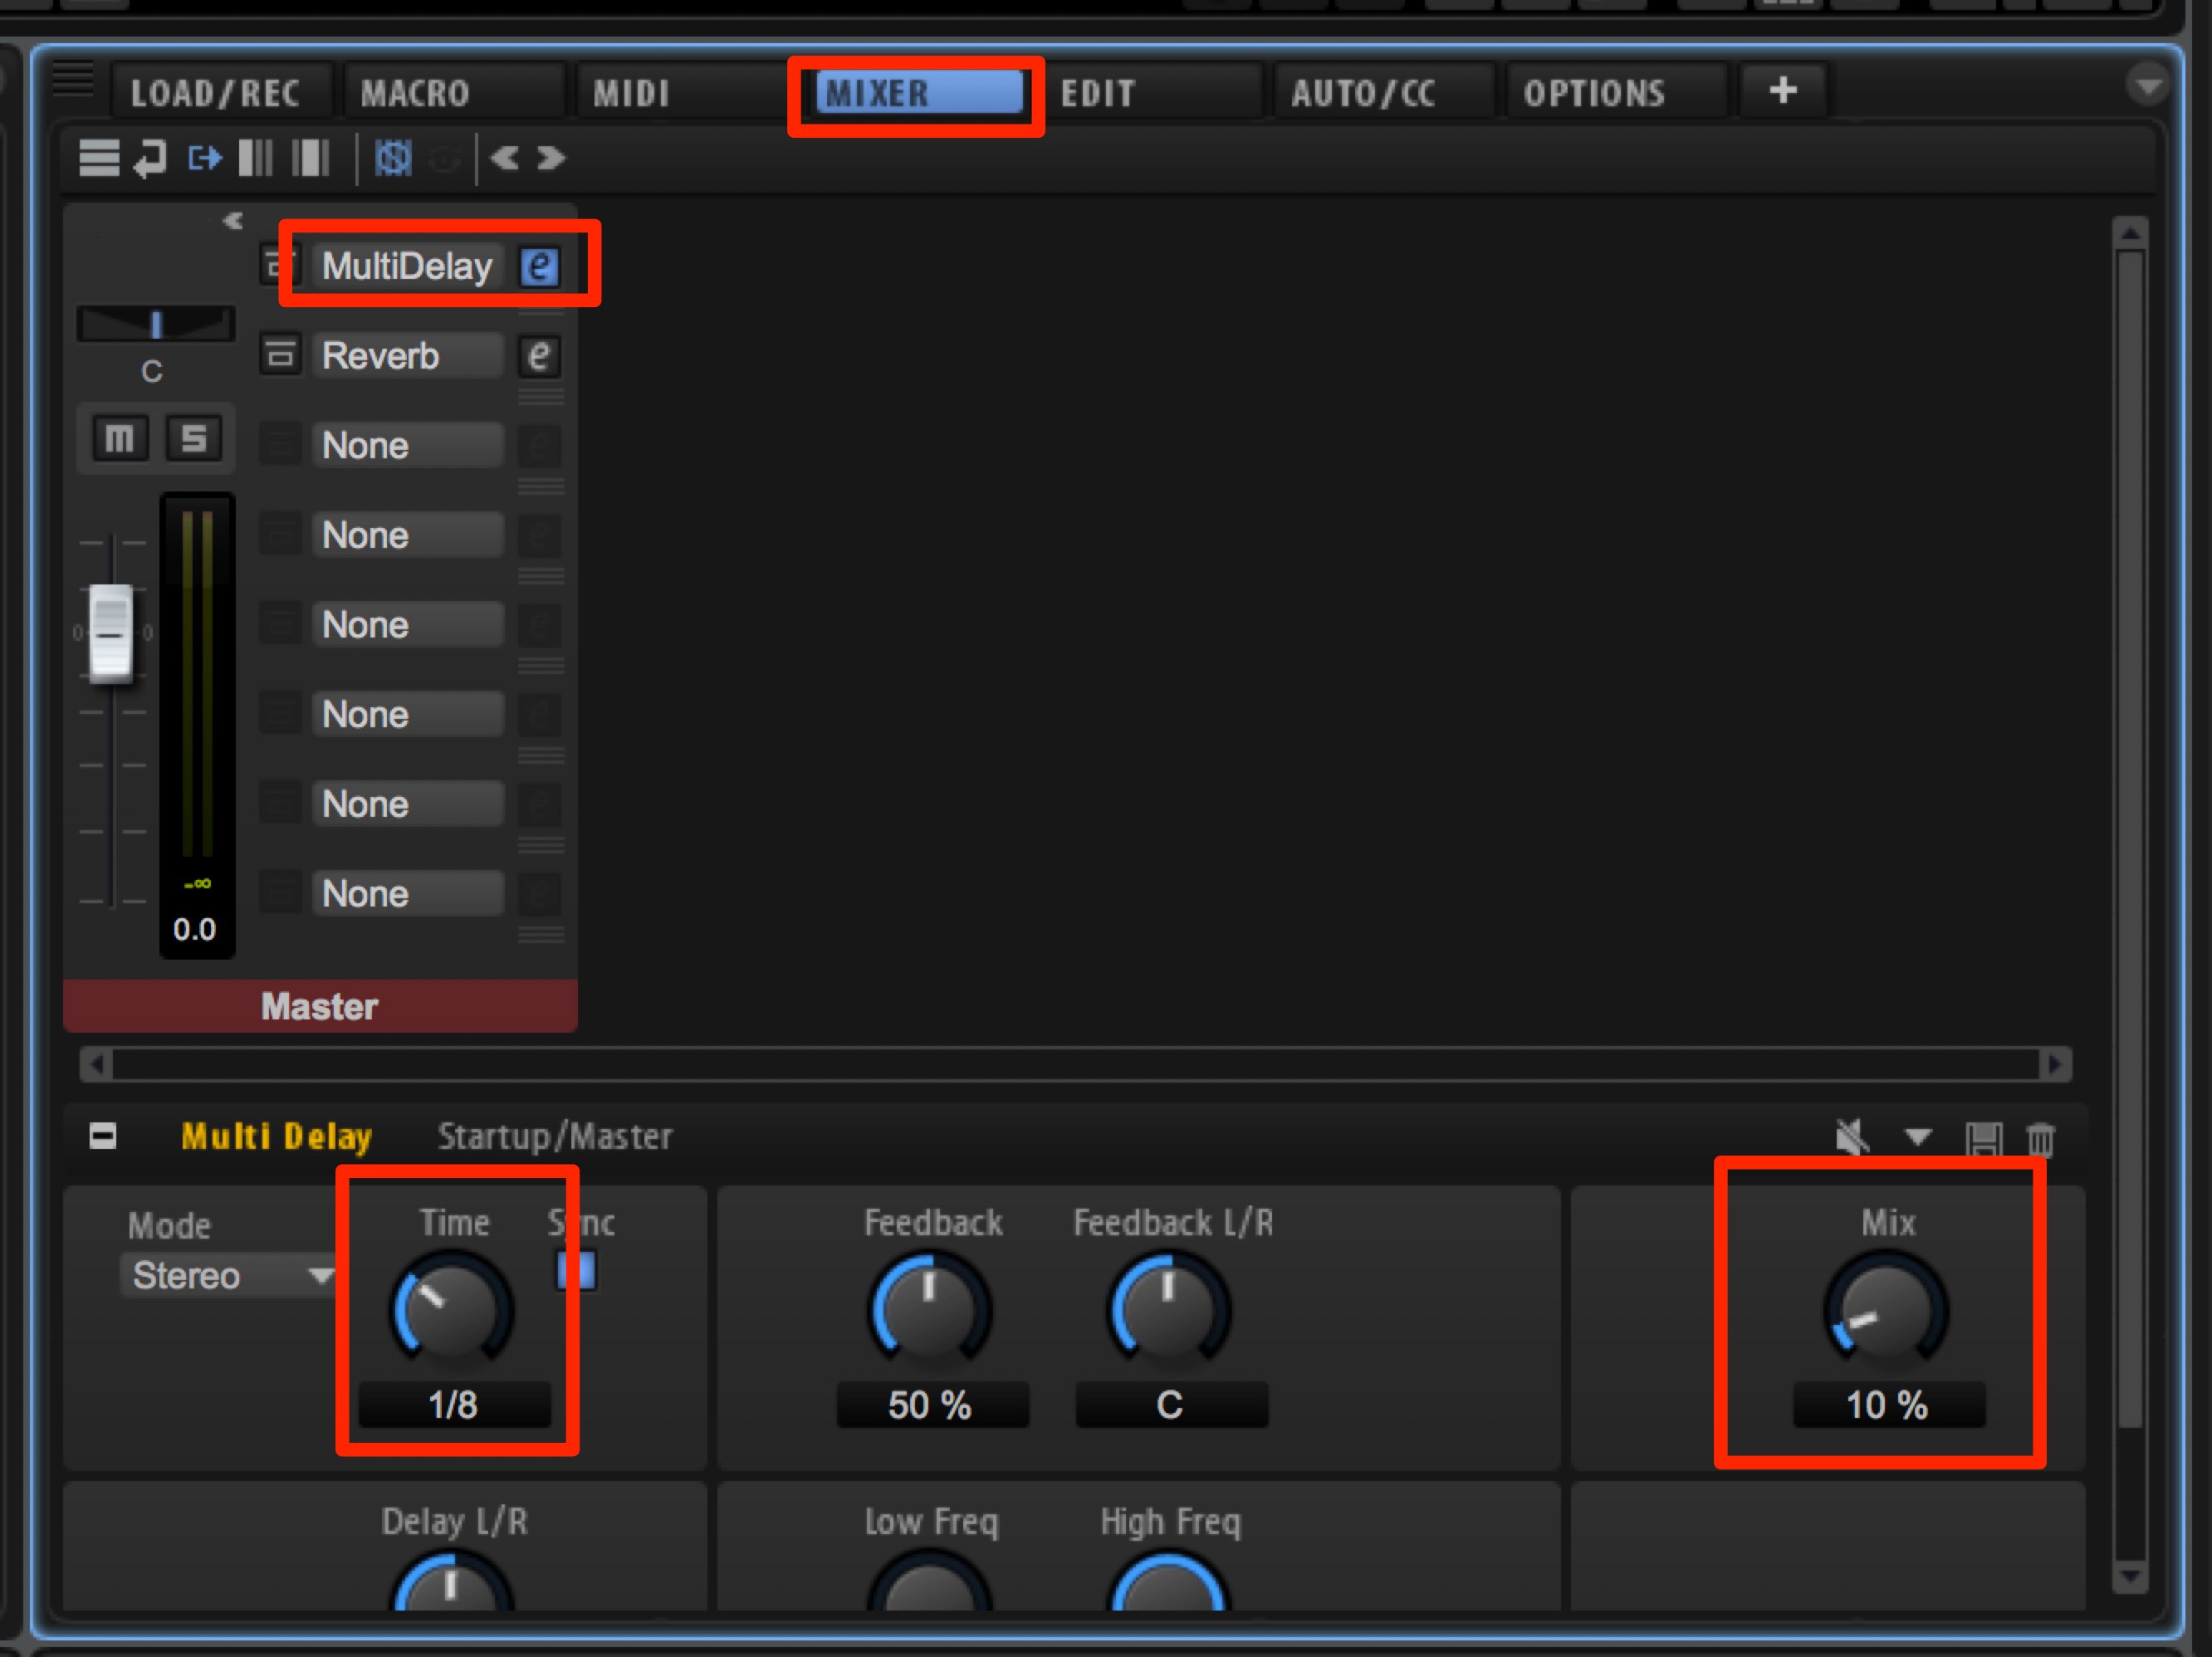Select the Master channel label

tap(320, 1006)
